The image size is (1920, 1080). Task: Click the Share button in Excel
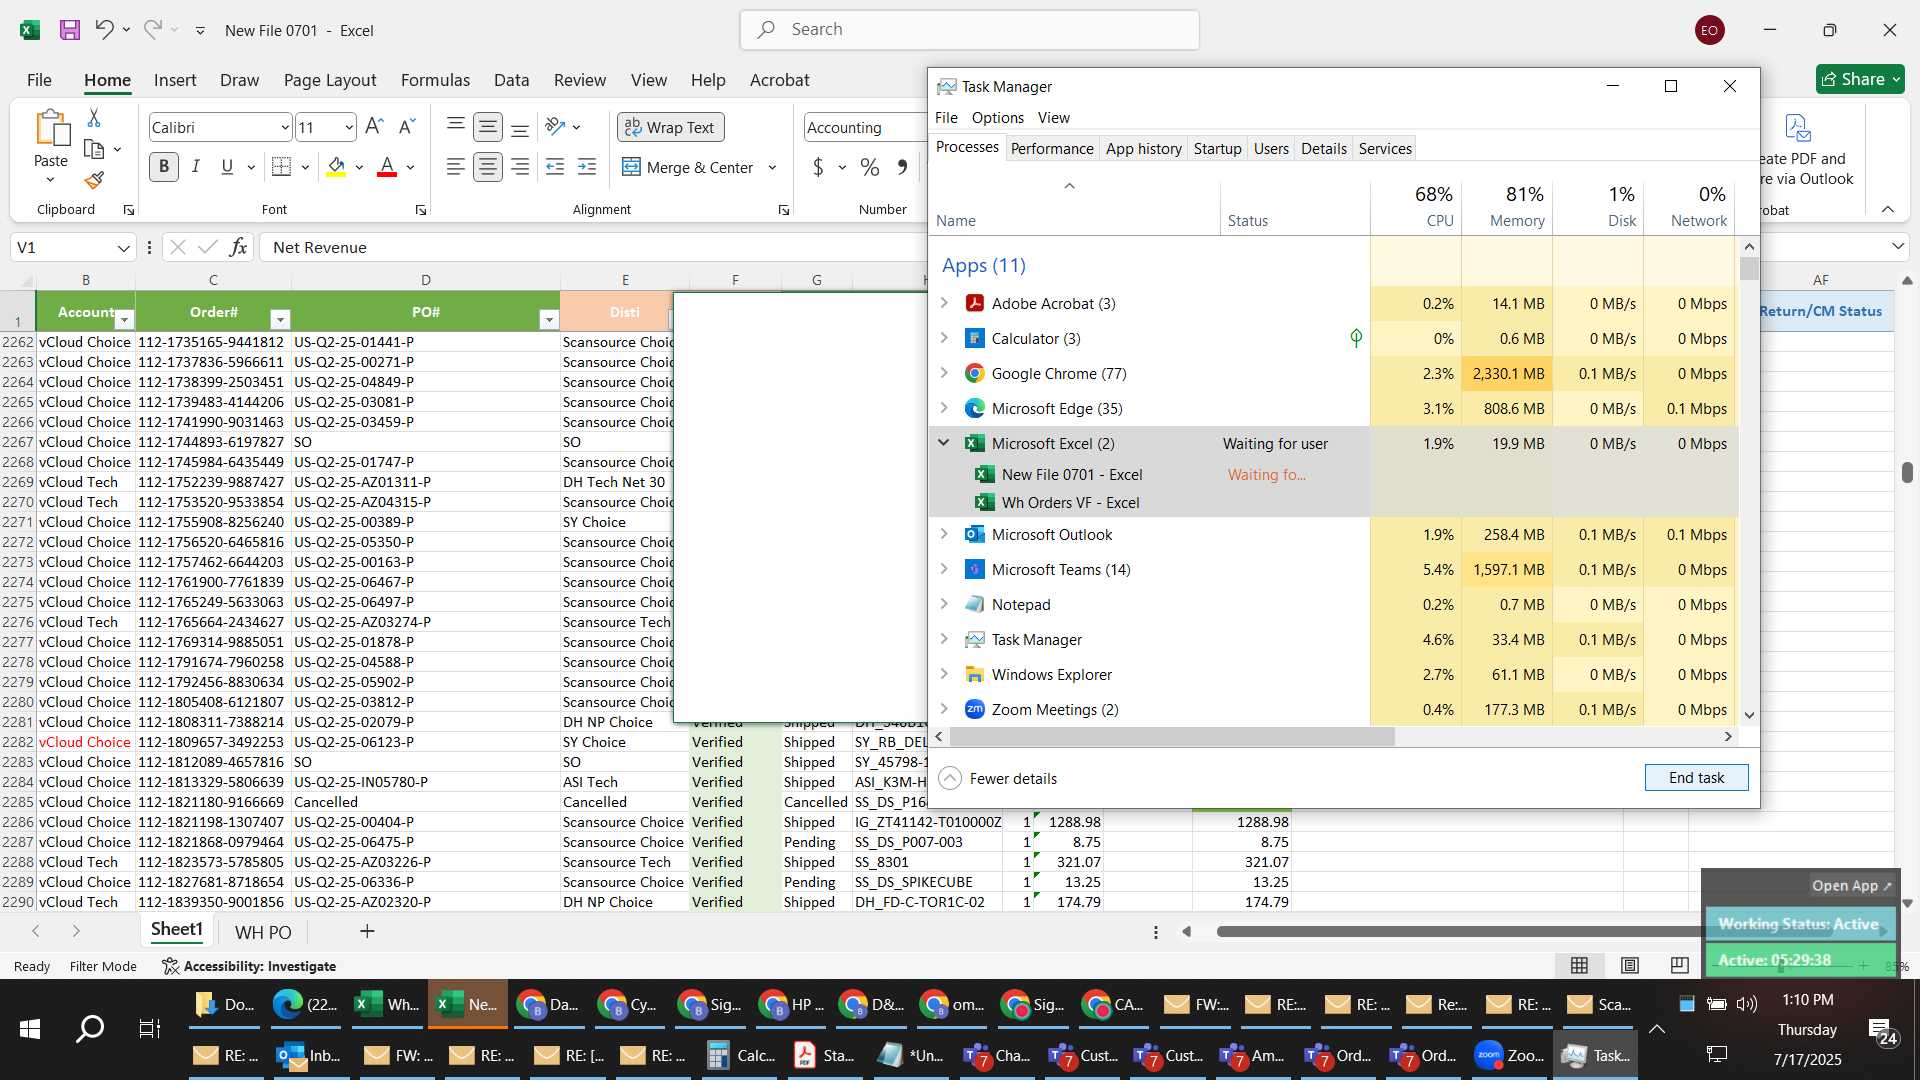pyautogui.click(x=1860, y=79)
